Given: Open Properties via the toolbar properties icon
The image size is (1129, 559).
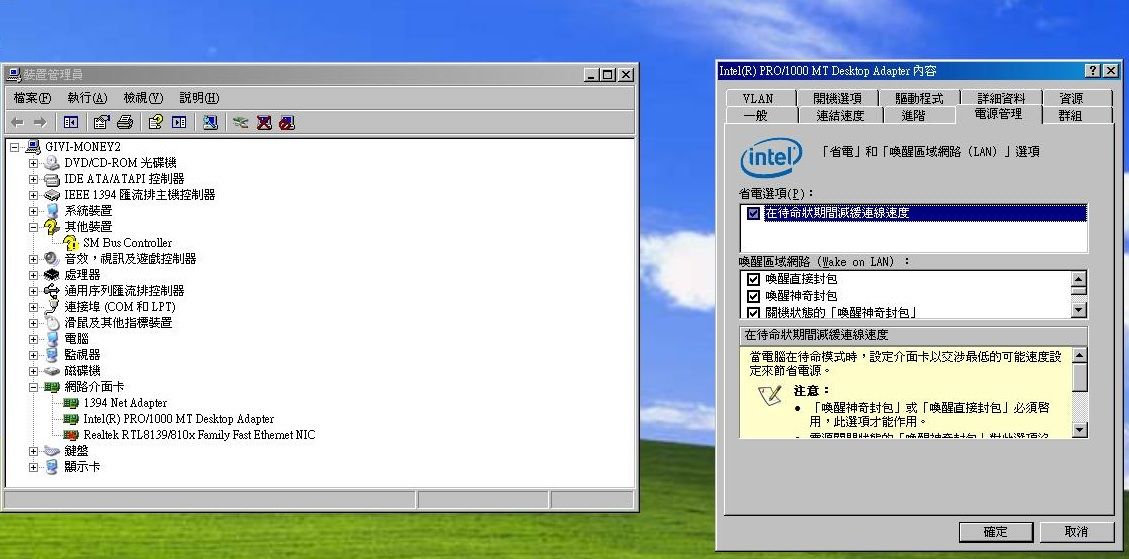Looking at the screenshot, I should coord(102,122).
